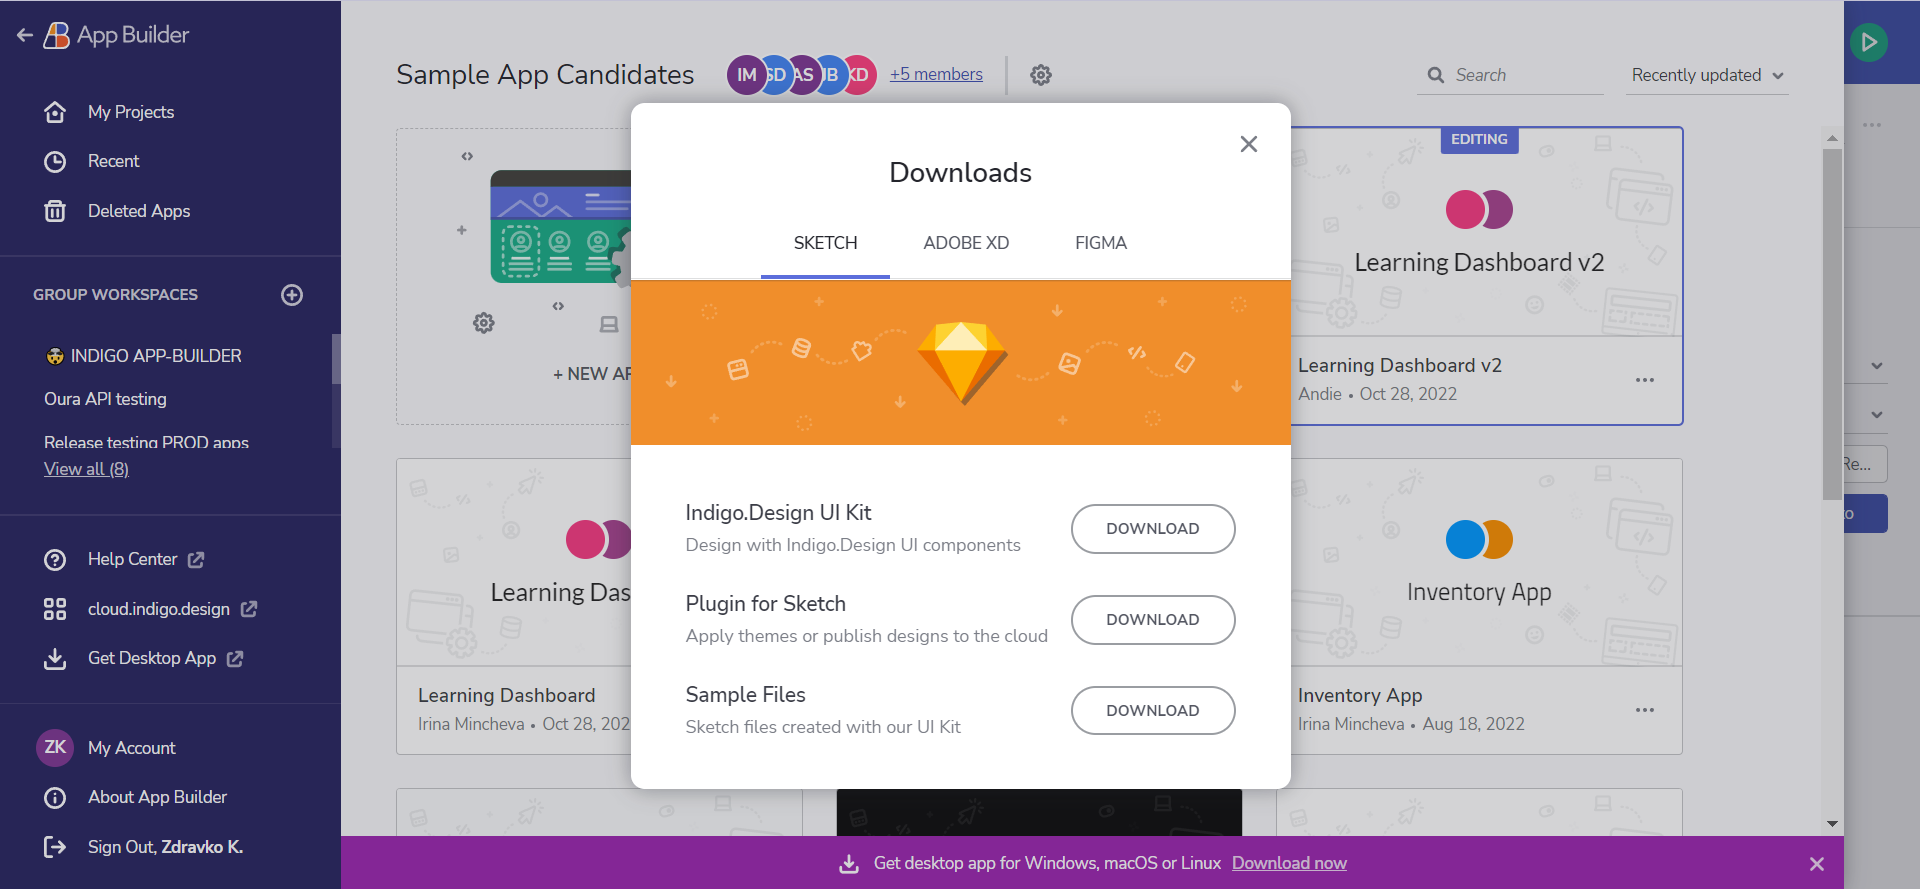
Task: Open workspace settings gear icon
Action: (1041, 75)
